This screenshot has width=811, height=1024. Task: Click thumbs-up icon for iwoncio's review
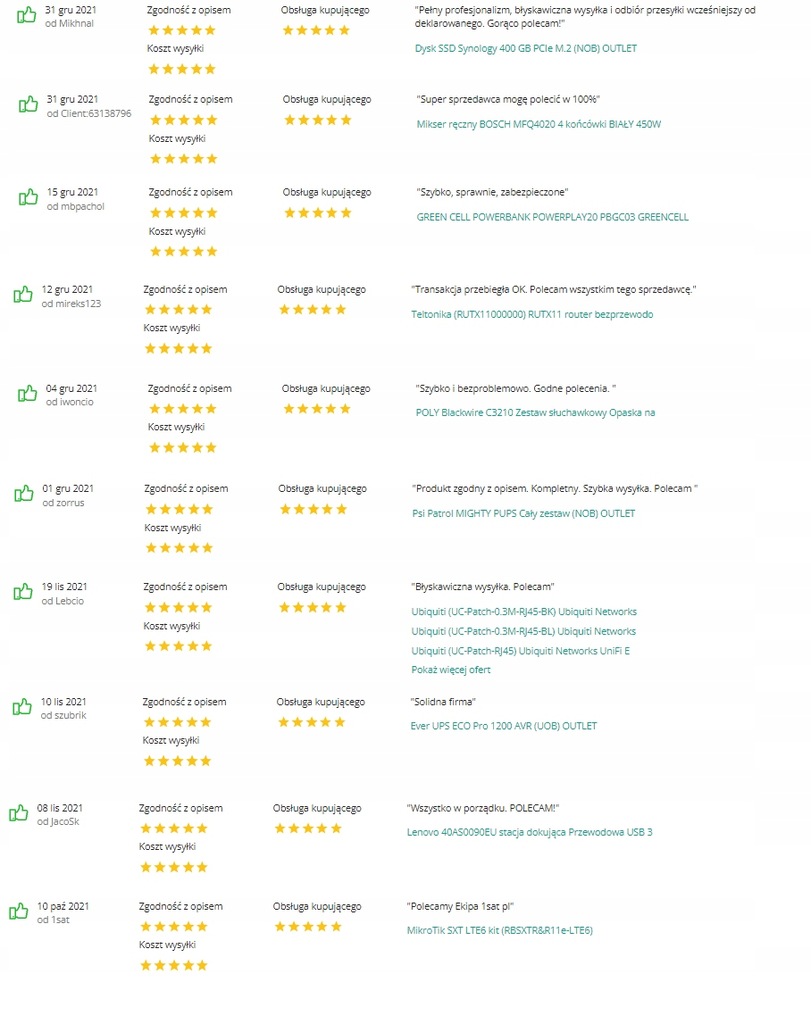point(27,394)
